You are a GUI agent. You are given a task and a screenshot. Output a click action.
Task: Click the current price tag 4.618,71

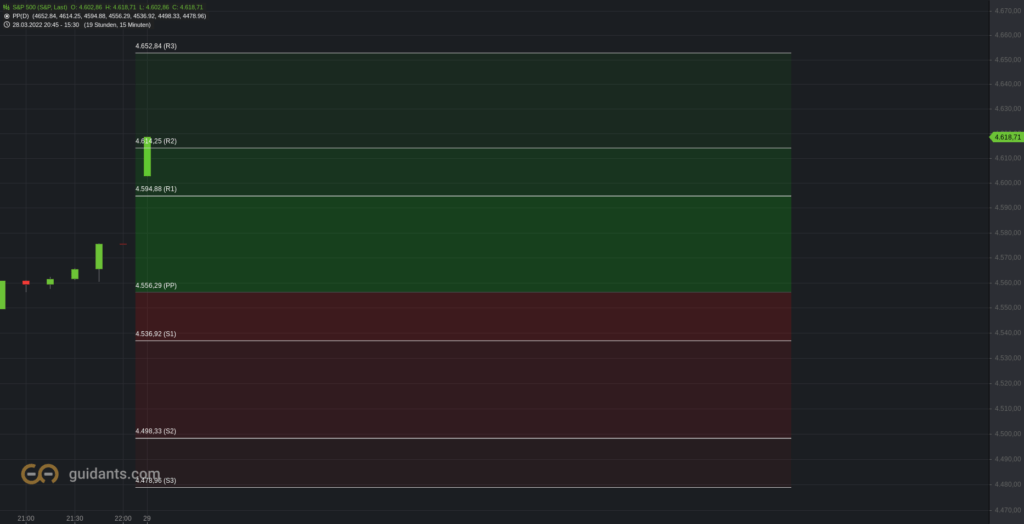pos(1007,137)
